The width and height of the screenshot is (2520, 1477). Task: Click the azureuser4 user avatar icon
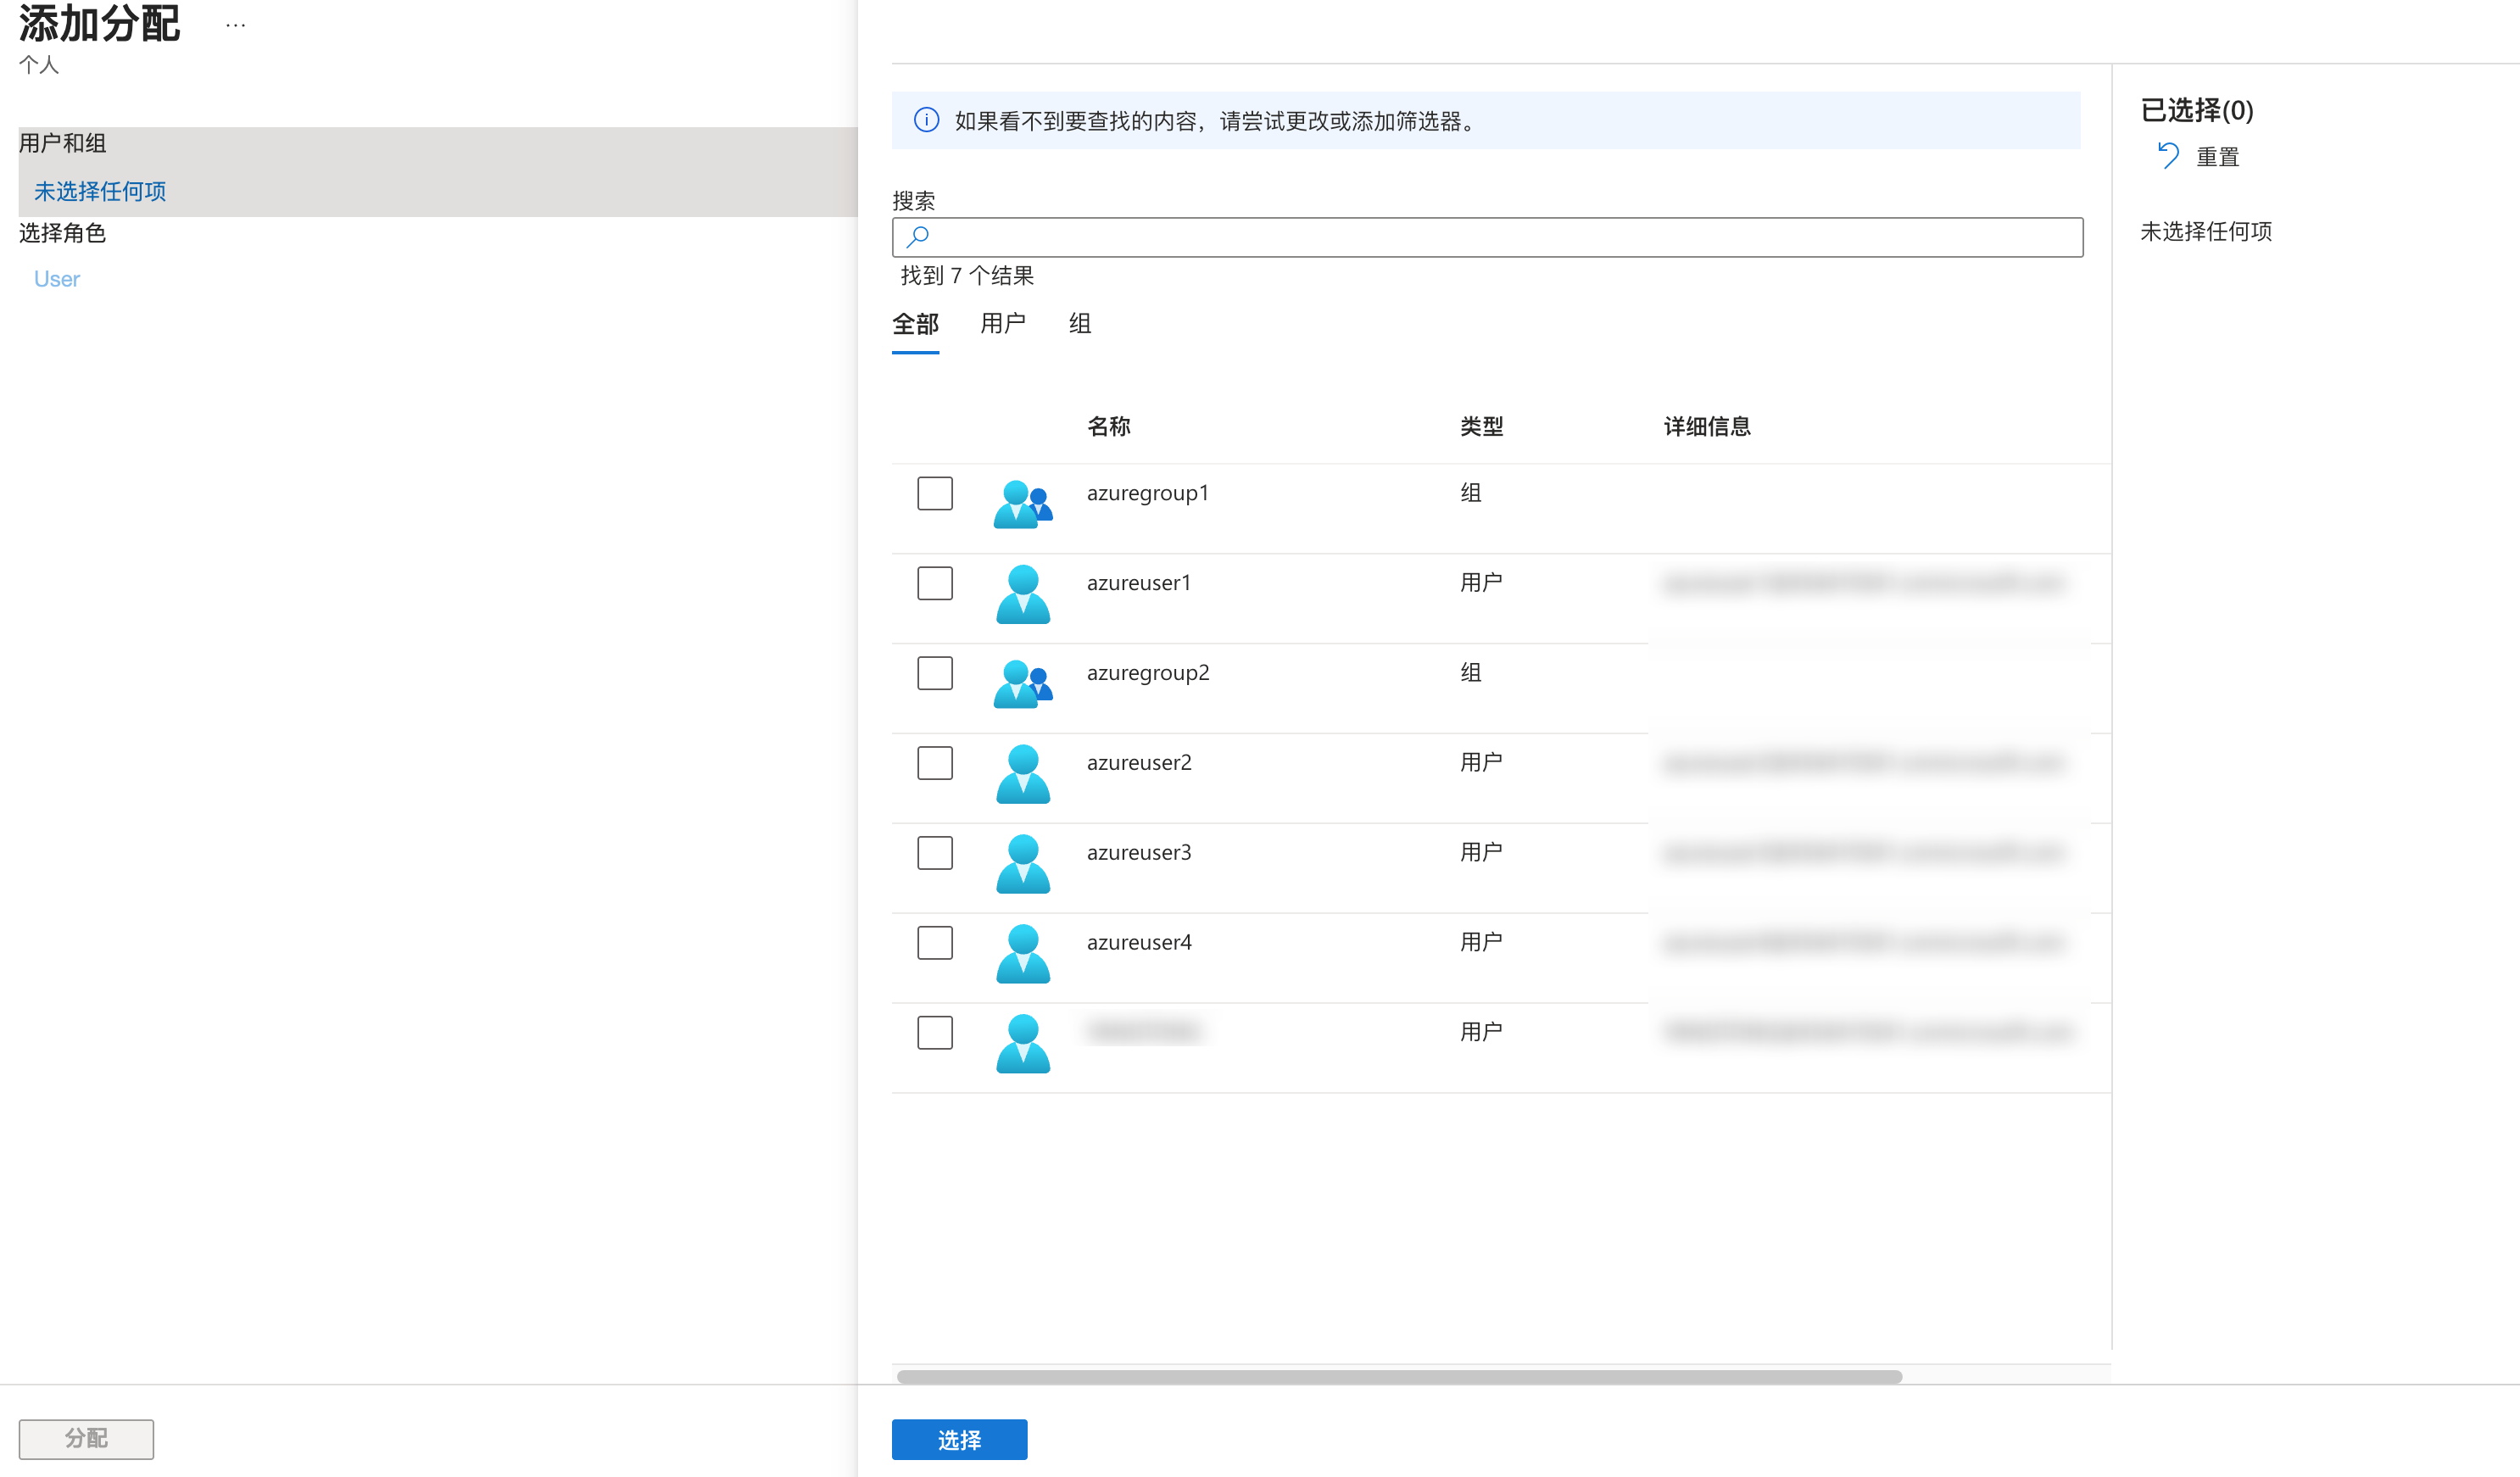pyautogui.click(x=1022, y=953)
